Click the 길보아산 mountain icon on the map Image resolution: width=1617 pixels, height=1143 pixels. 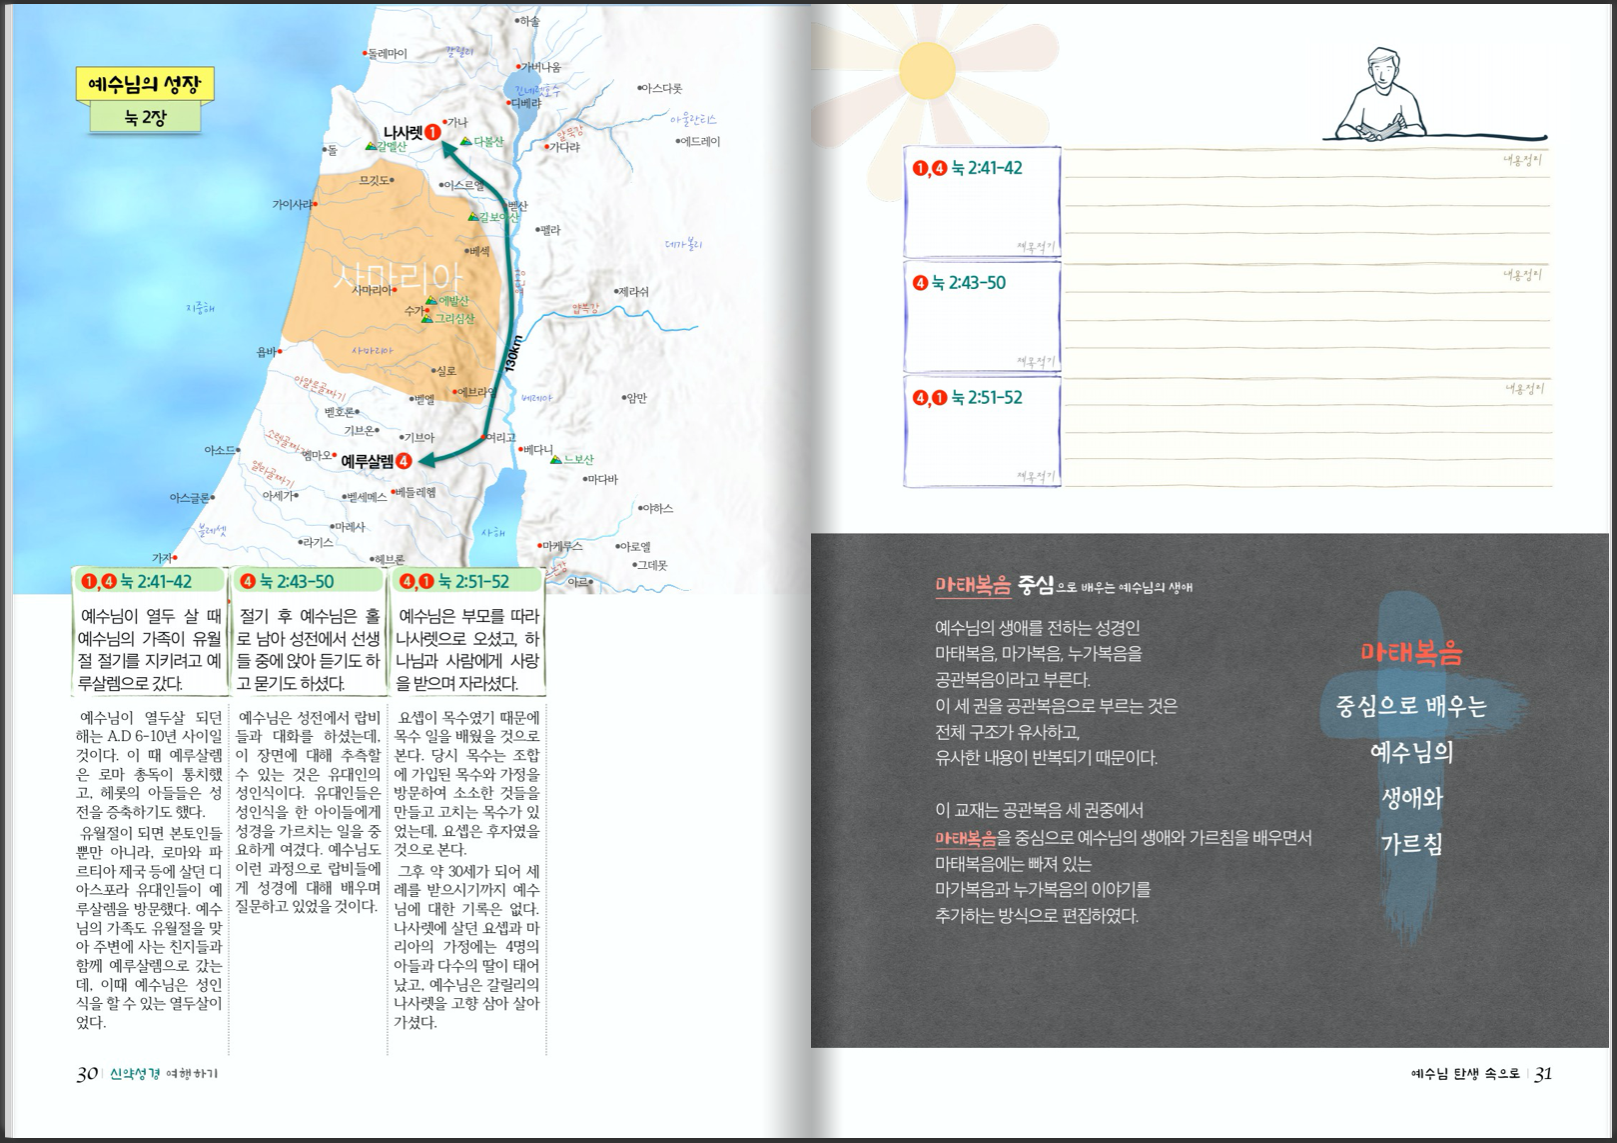click(473, 216)
